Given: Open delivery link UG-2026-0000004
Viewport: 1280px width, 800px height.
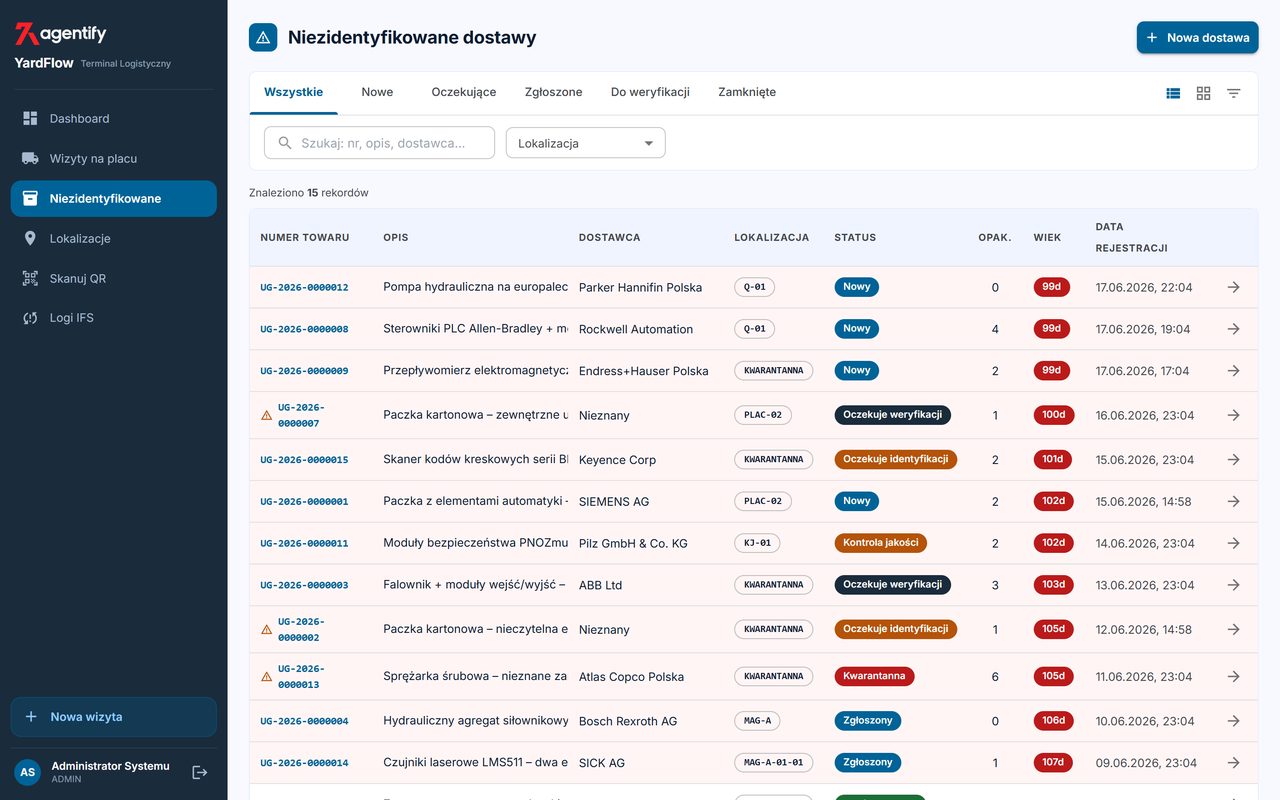Looking at the screenshot, I should click(x=304, y=721).
